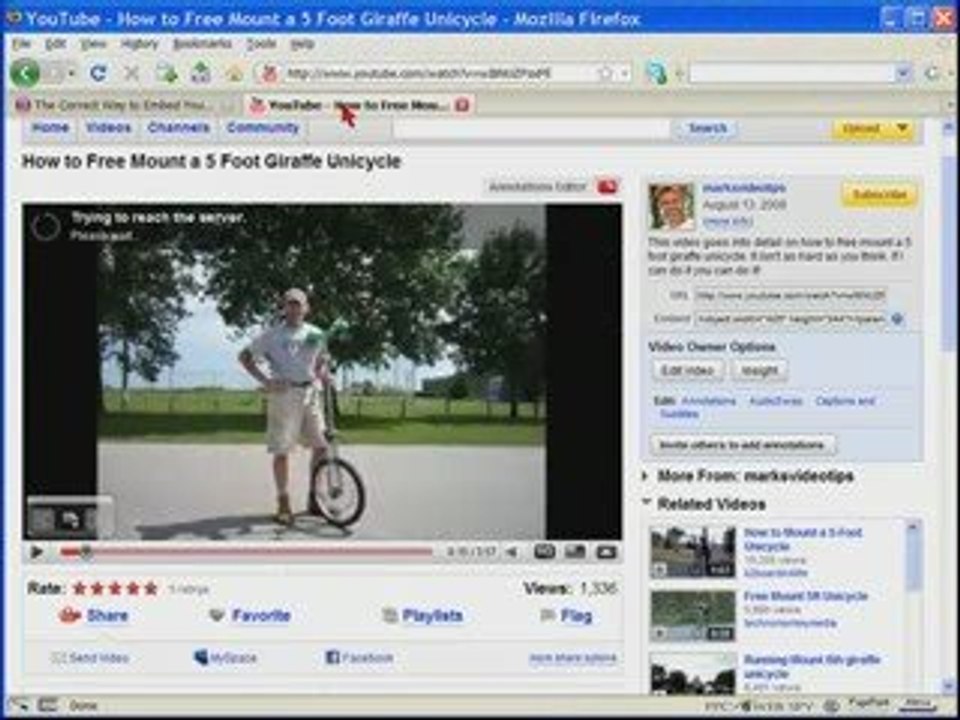Open the Tools menu
960x720 pixels.
click(x=261, y=44)
